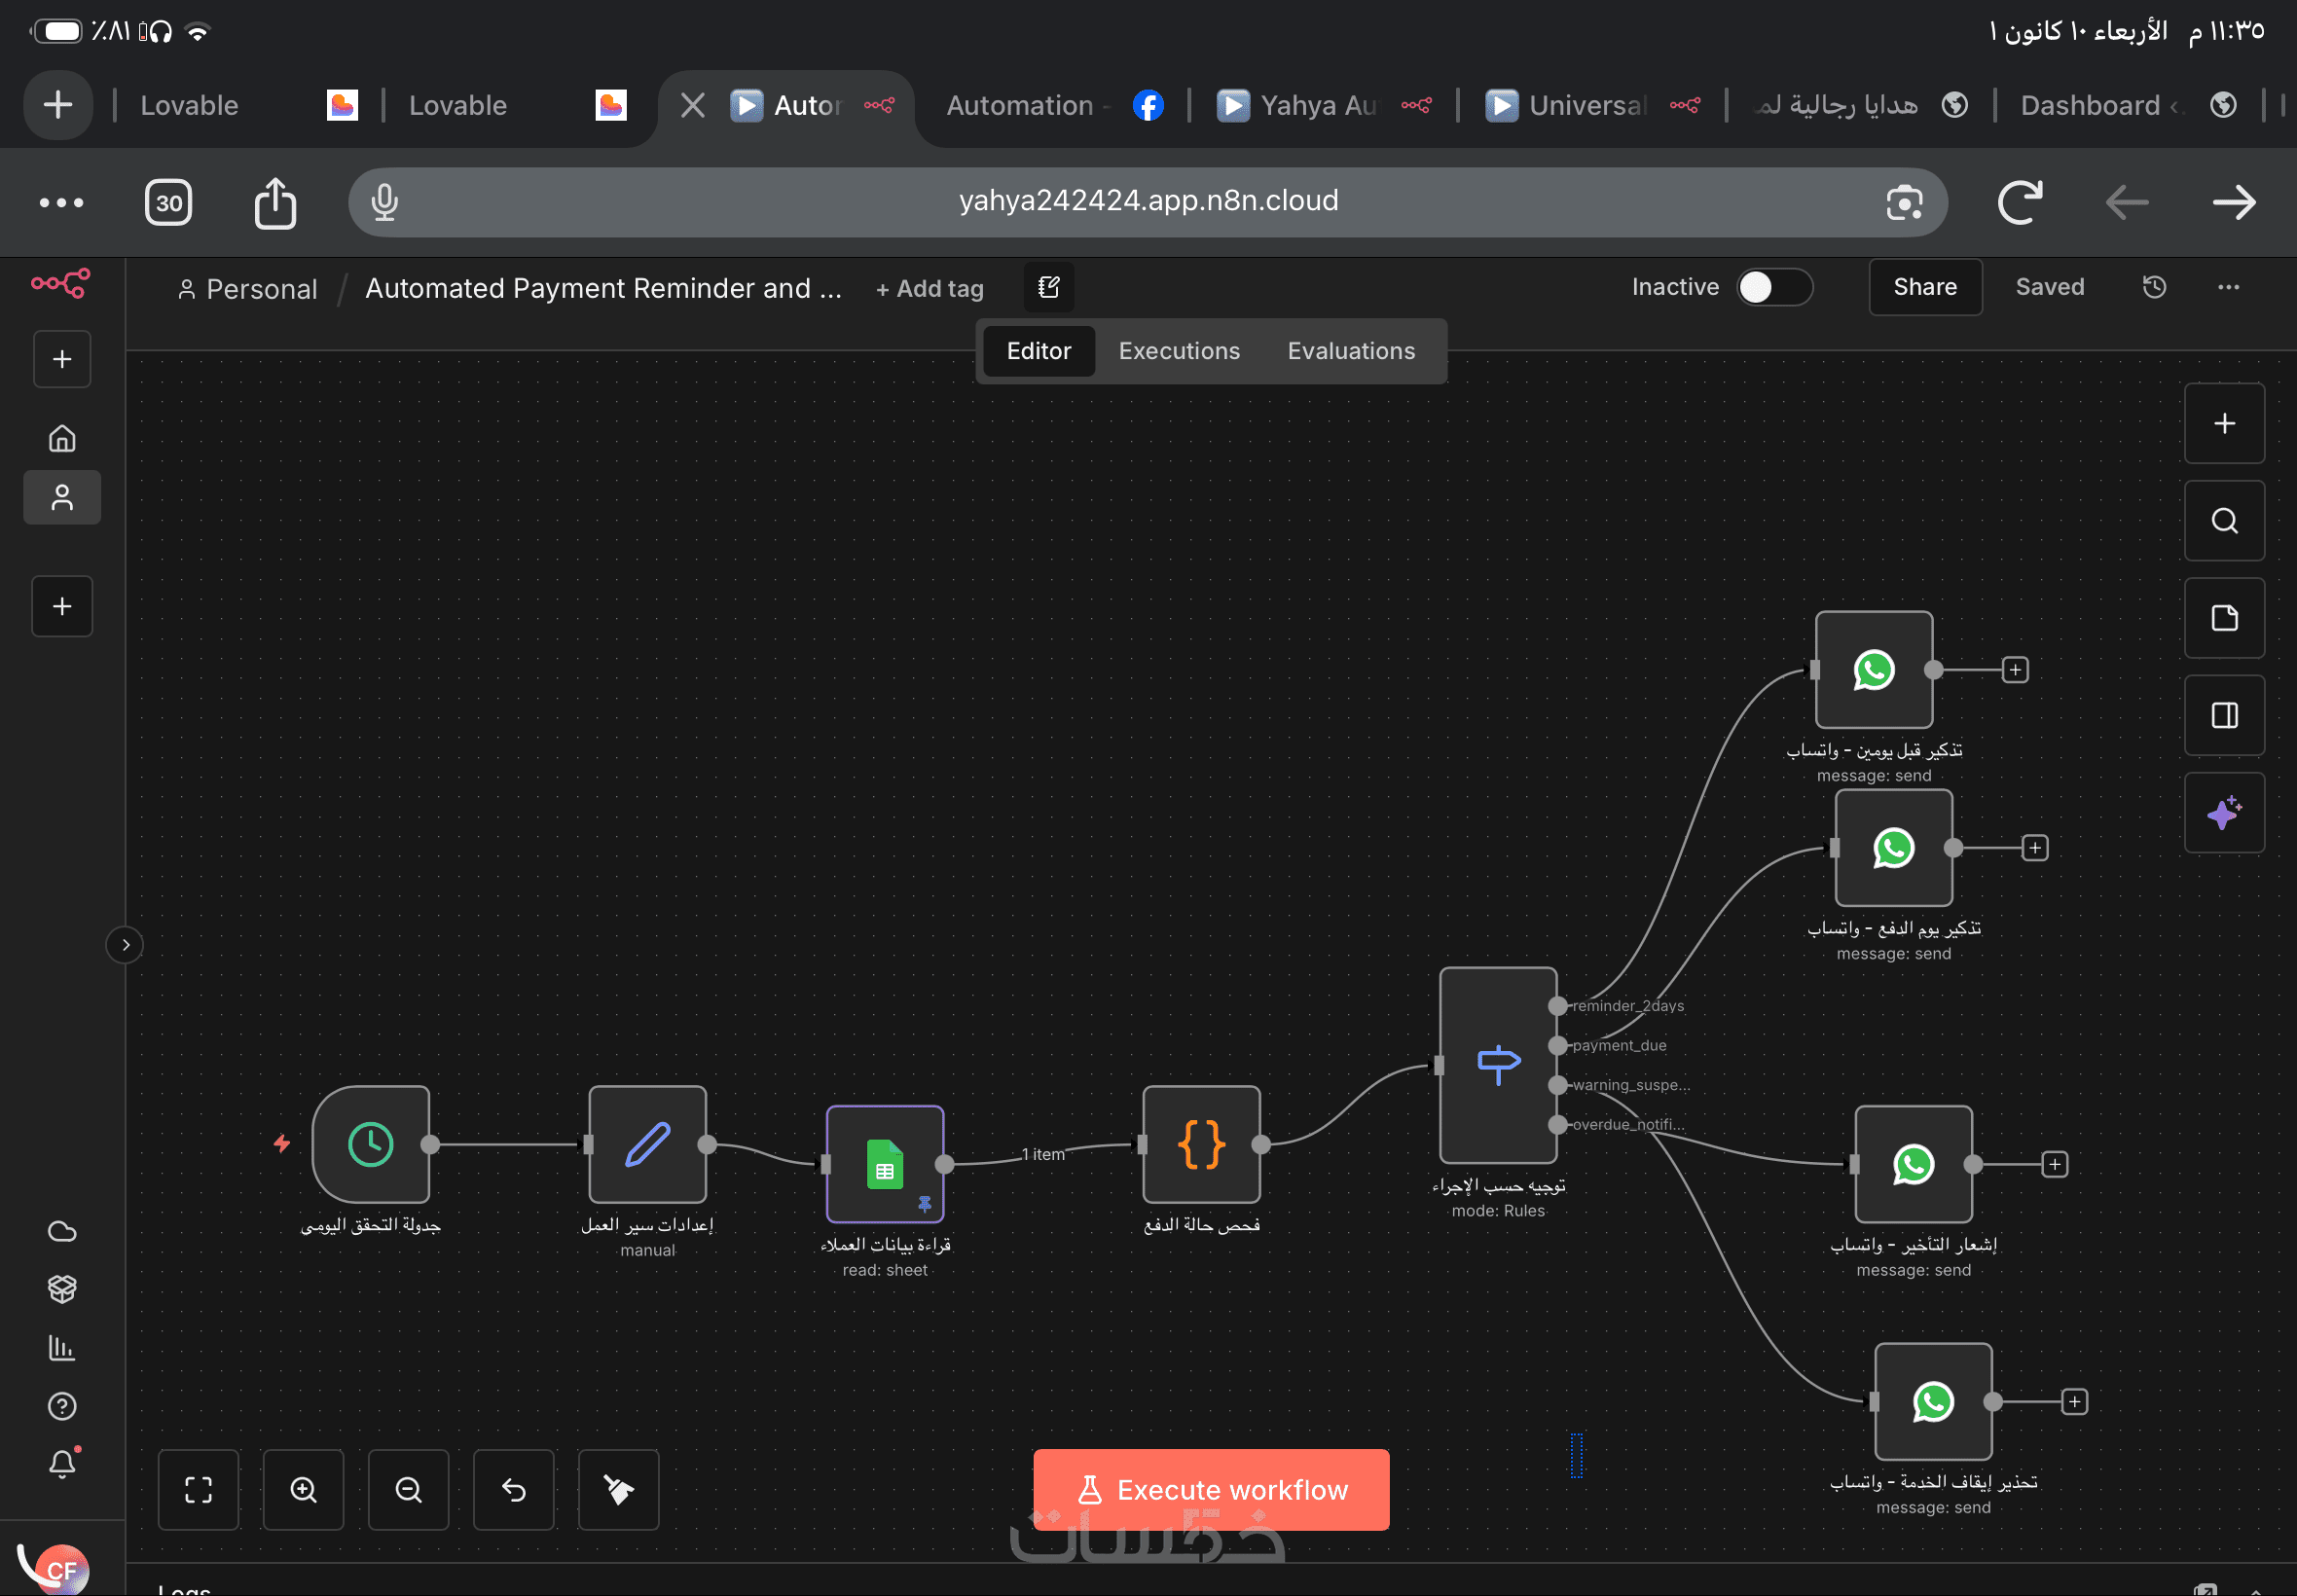Open the workflow three-dots options menu

coord(2228,288)
